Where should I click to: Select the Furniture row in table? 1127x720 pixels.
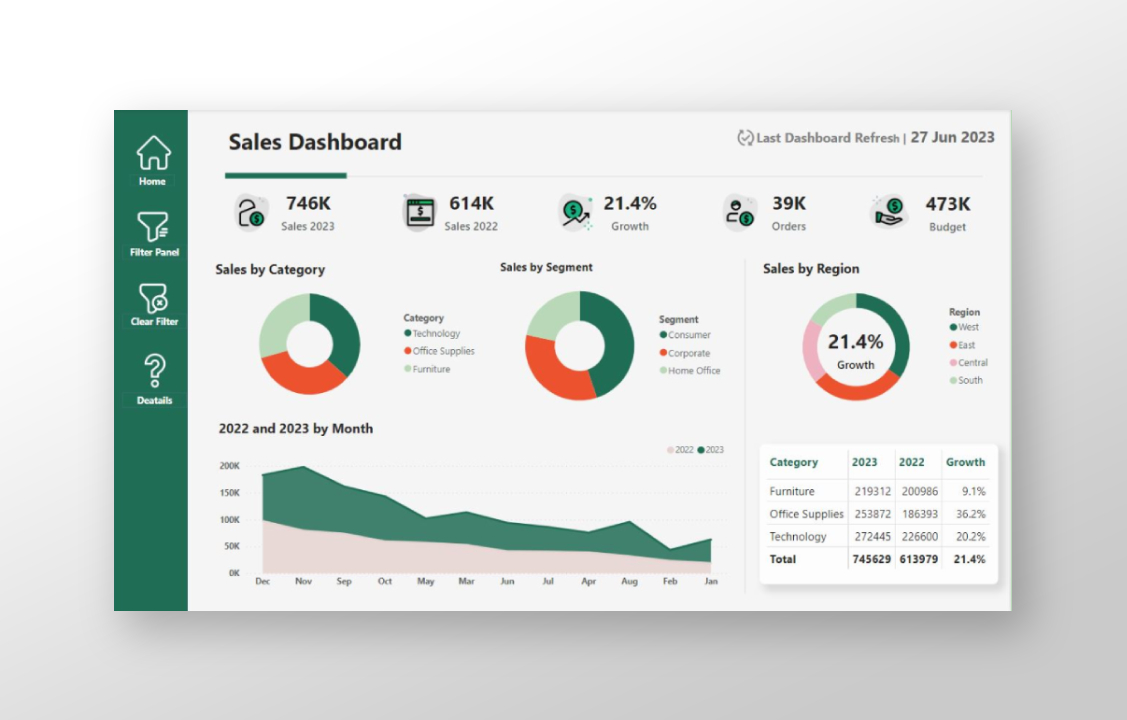point(791,491)
